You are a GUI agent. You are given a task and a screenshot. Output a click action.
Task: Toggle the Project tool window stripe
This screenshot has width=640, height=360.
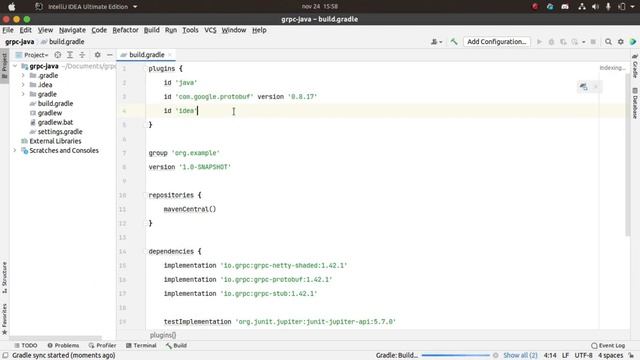[4, 66]
